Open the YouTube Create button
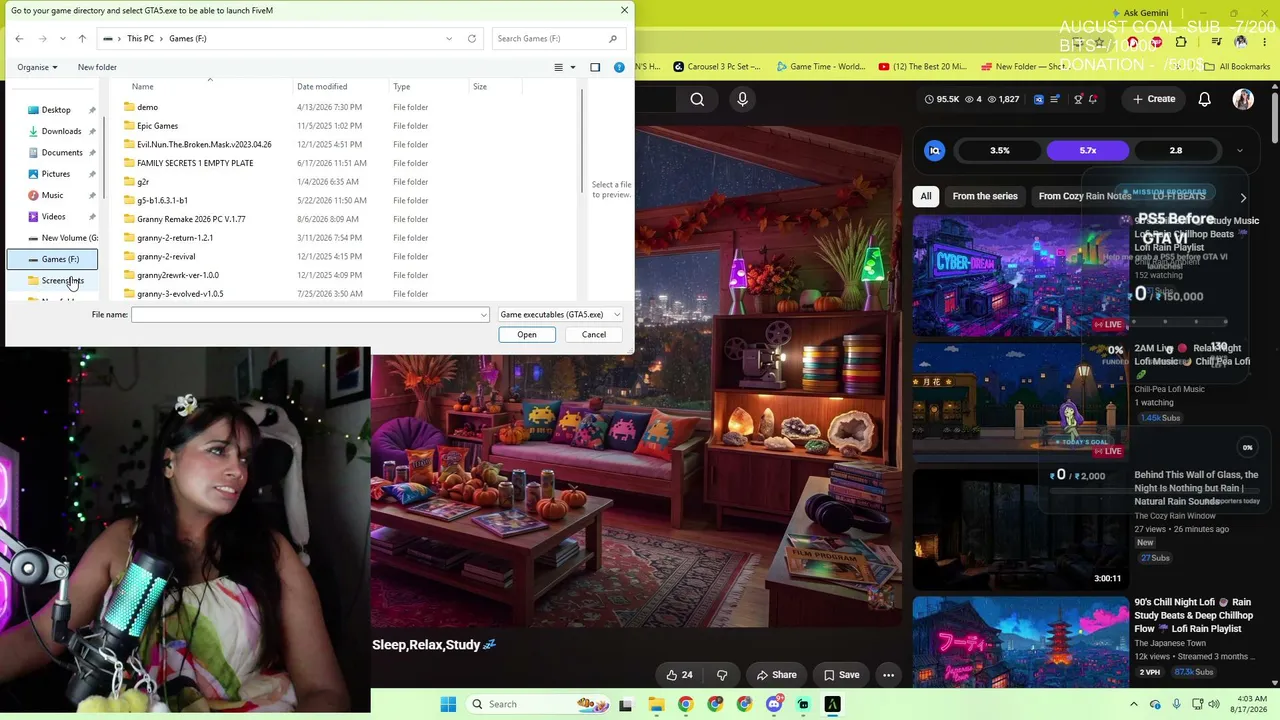This screenshot has width=1280, height=720. pyautogui.click(x=1154, y=99)
